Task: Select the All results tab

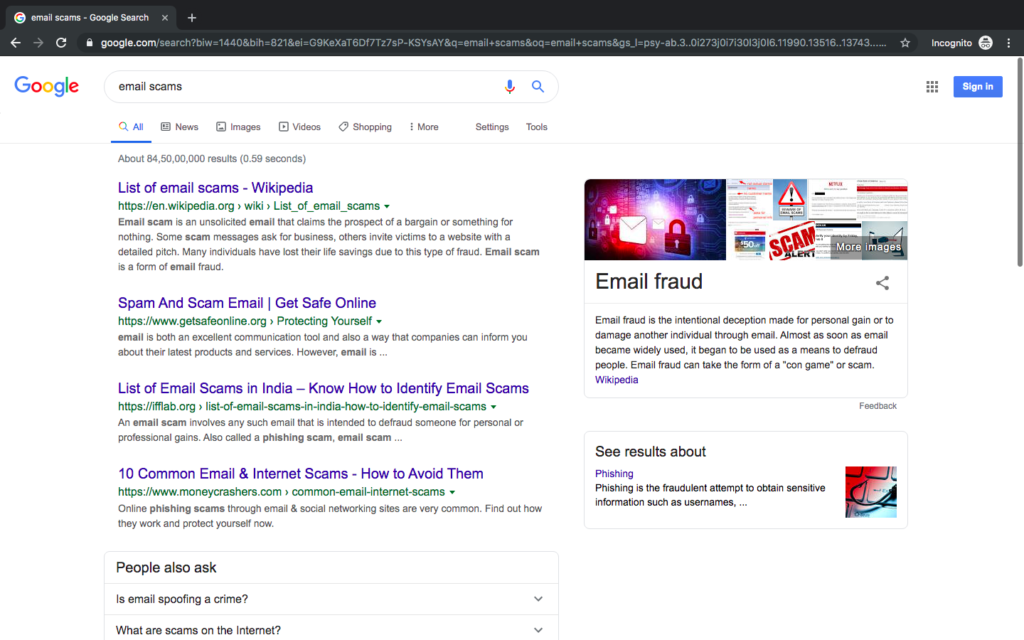Action: 131,127
